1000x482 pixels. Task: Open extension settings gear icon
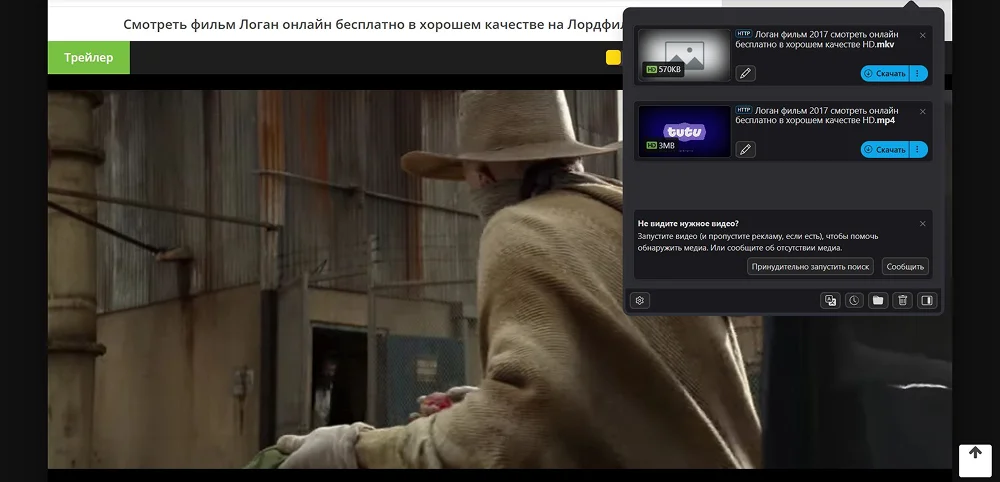pyautogui.click(x=640, y=300)
